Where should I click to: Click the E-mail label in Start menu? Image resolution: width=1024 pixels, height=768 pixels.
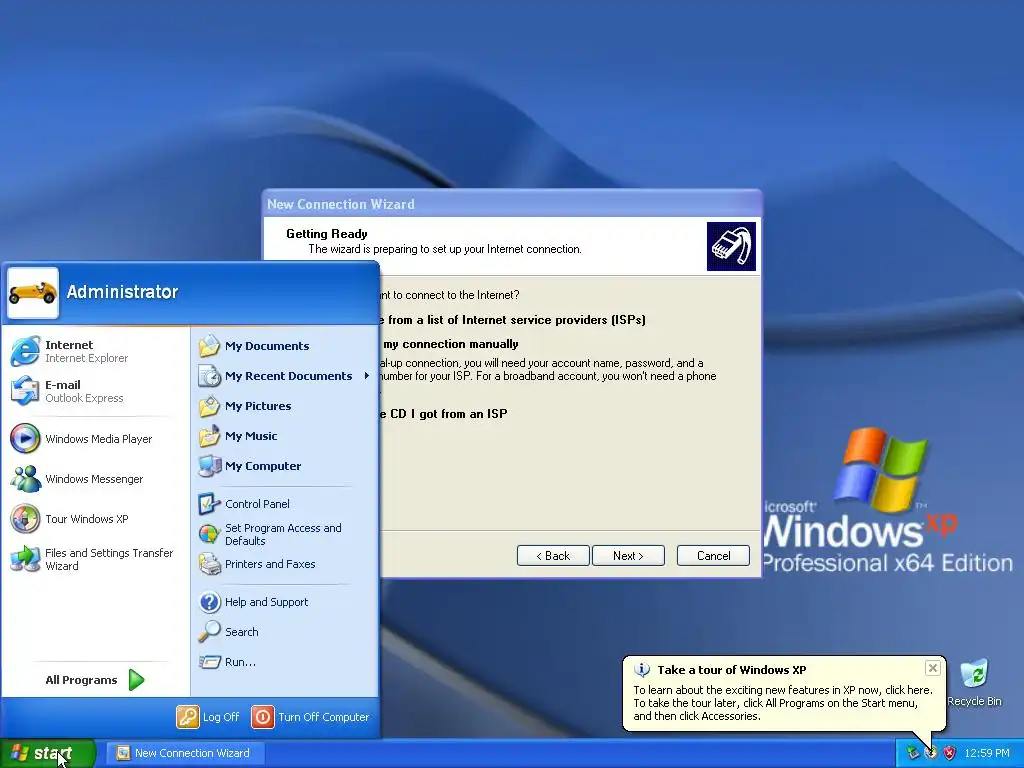(63, 385)
